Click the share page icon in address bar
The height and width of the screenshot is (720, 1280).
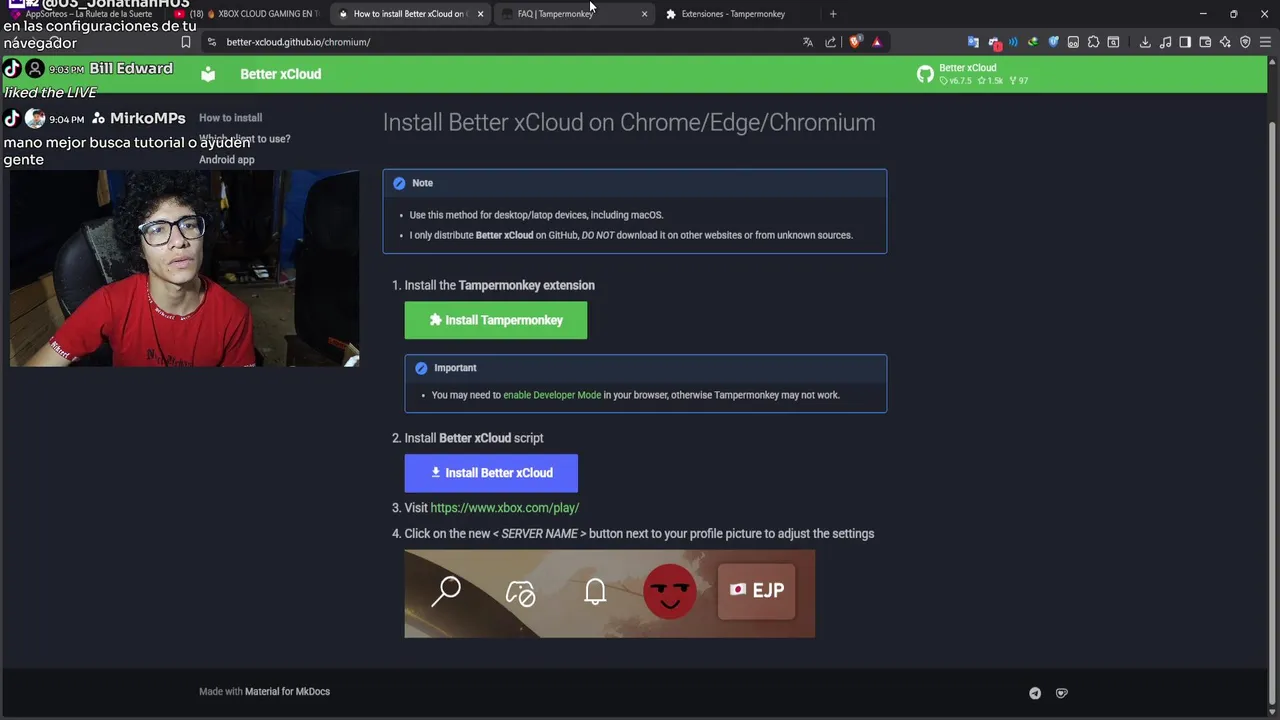(831, 42)
